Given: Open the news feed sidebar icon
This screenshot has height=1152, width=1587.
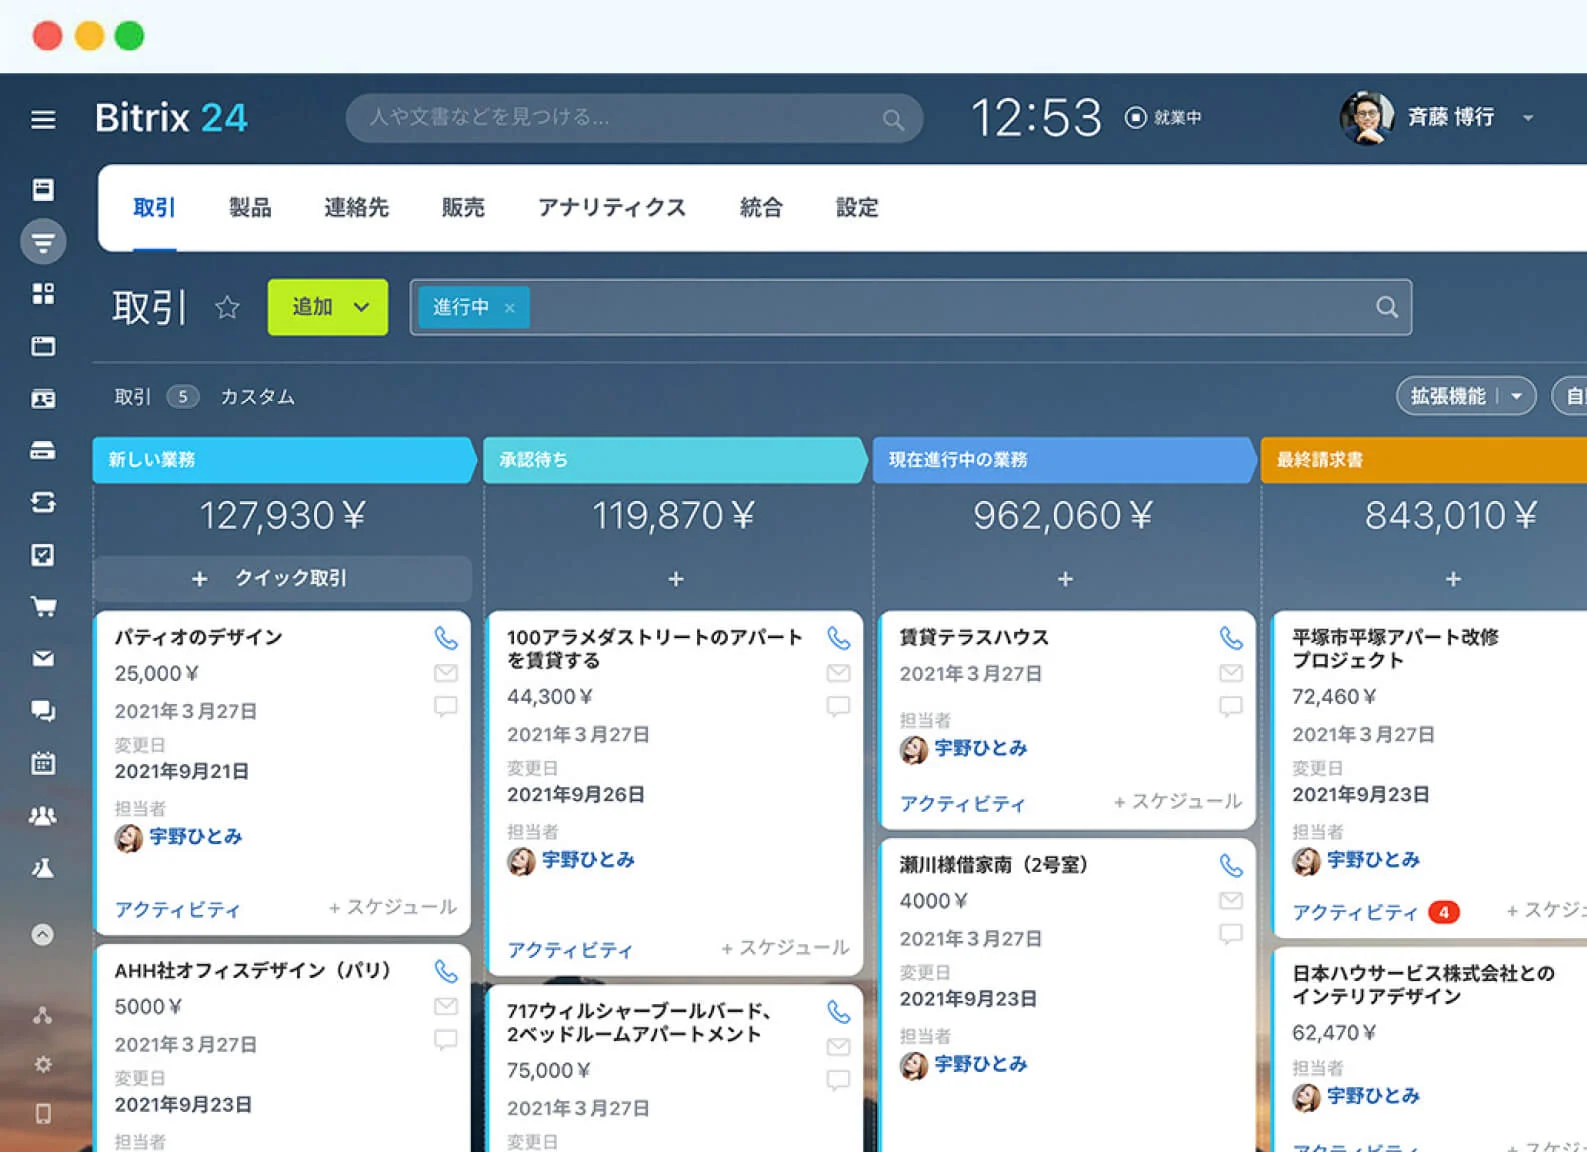Looking at the screenshot, I should pyautogui.click(x=43, y=189).
